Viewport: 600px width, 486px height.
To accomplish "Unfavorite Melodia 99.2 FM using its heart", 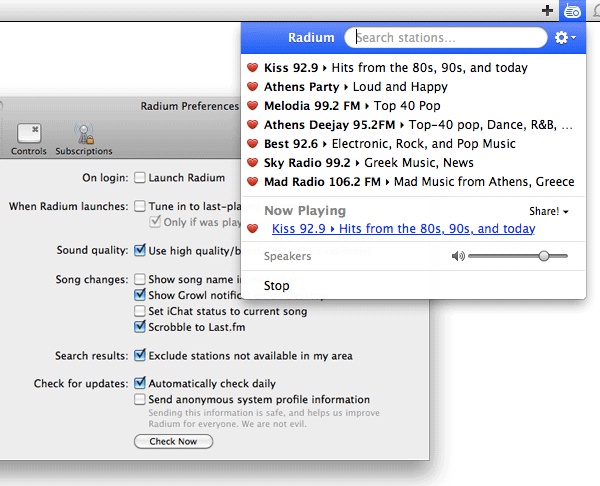I will 253,106.
